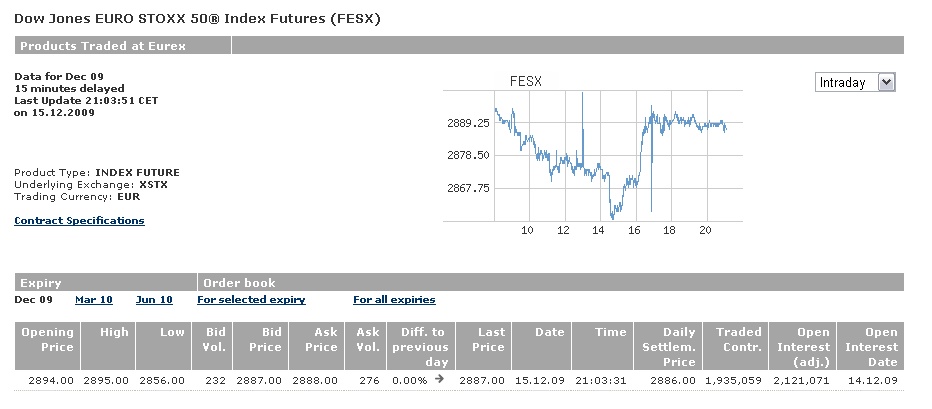Click the Ask Price column header
Viewport: 932px width, 409px height.
tap(320, 340)
